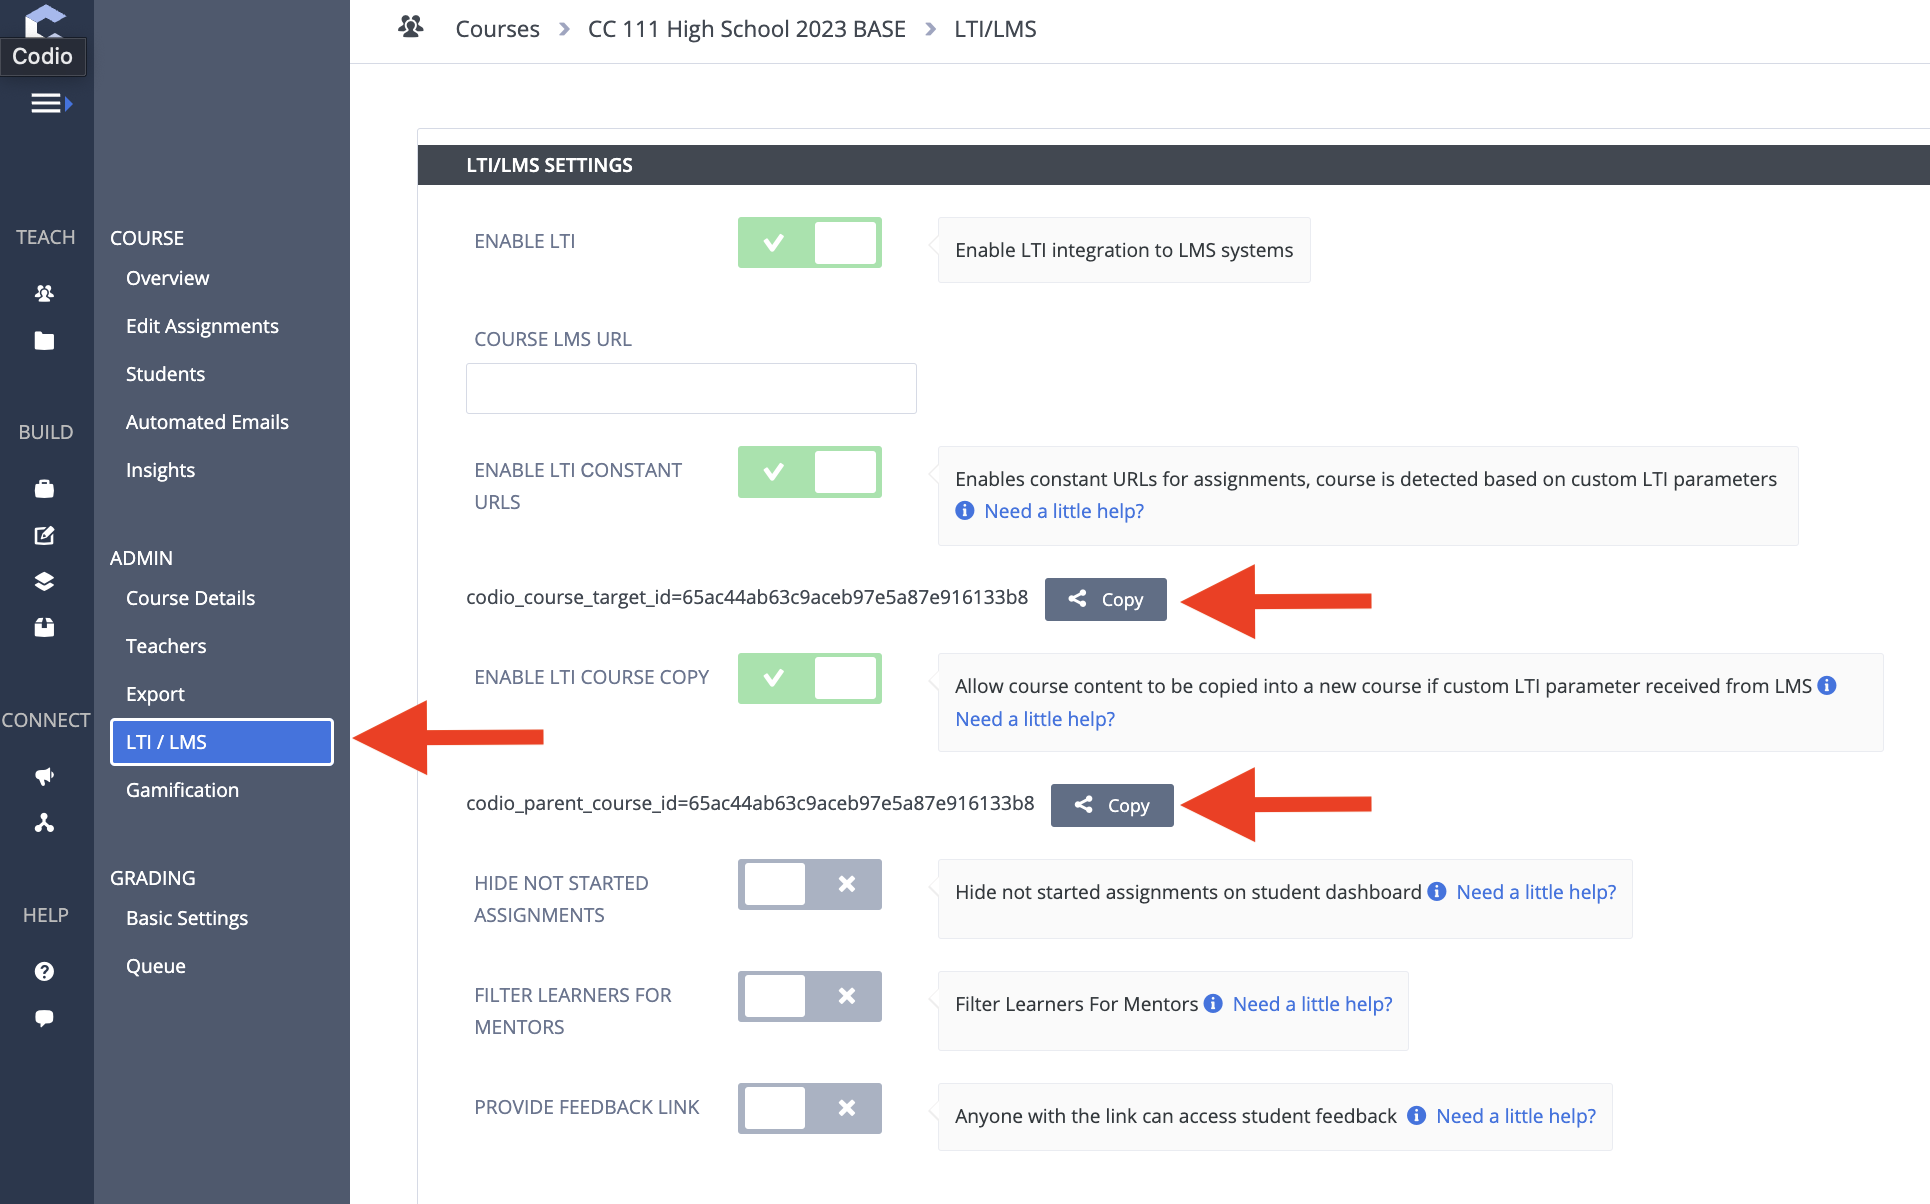
Task: Open the stacked layers icon in sidebar
Action: tap(44, 581)
